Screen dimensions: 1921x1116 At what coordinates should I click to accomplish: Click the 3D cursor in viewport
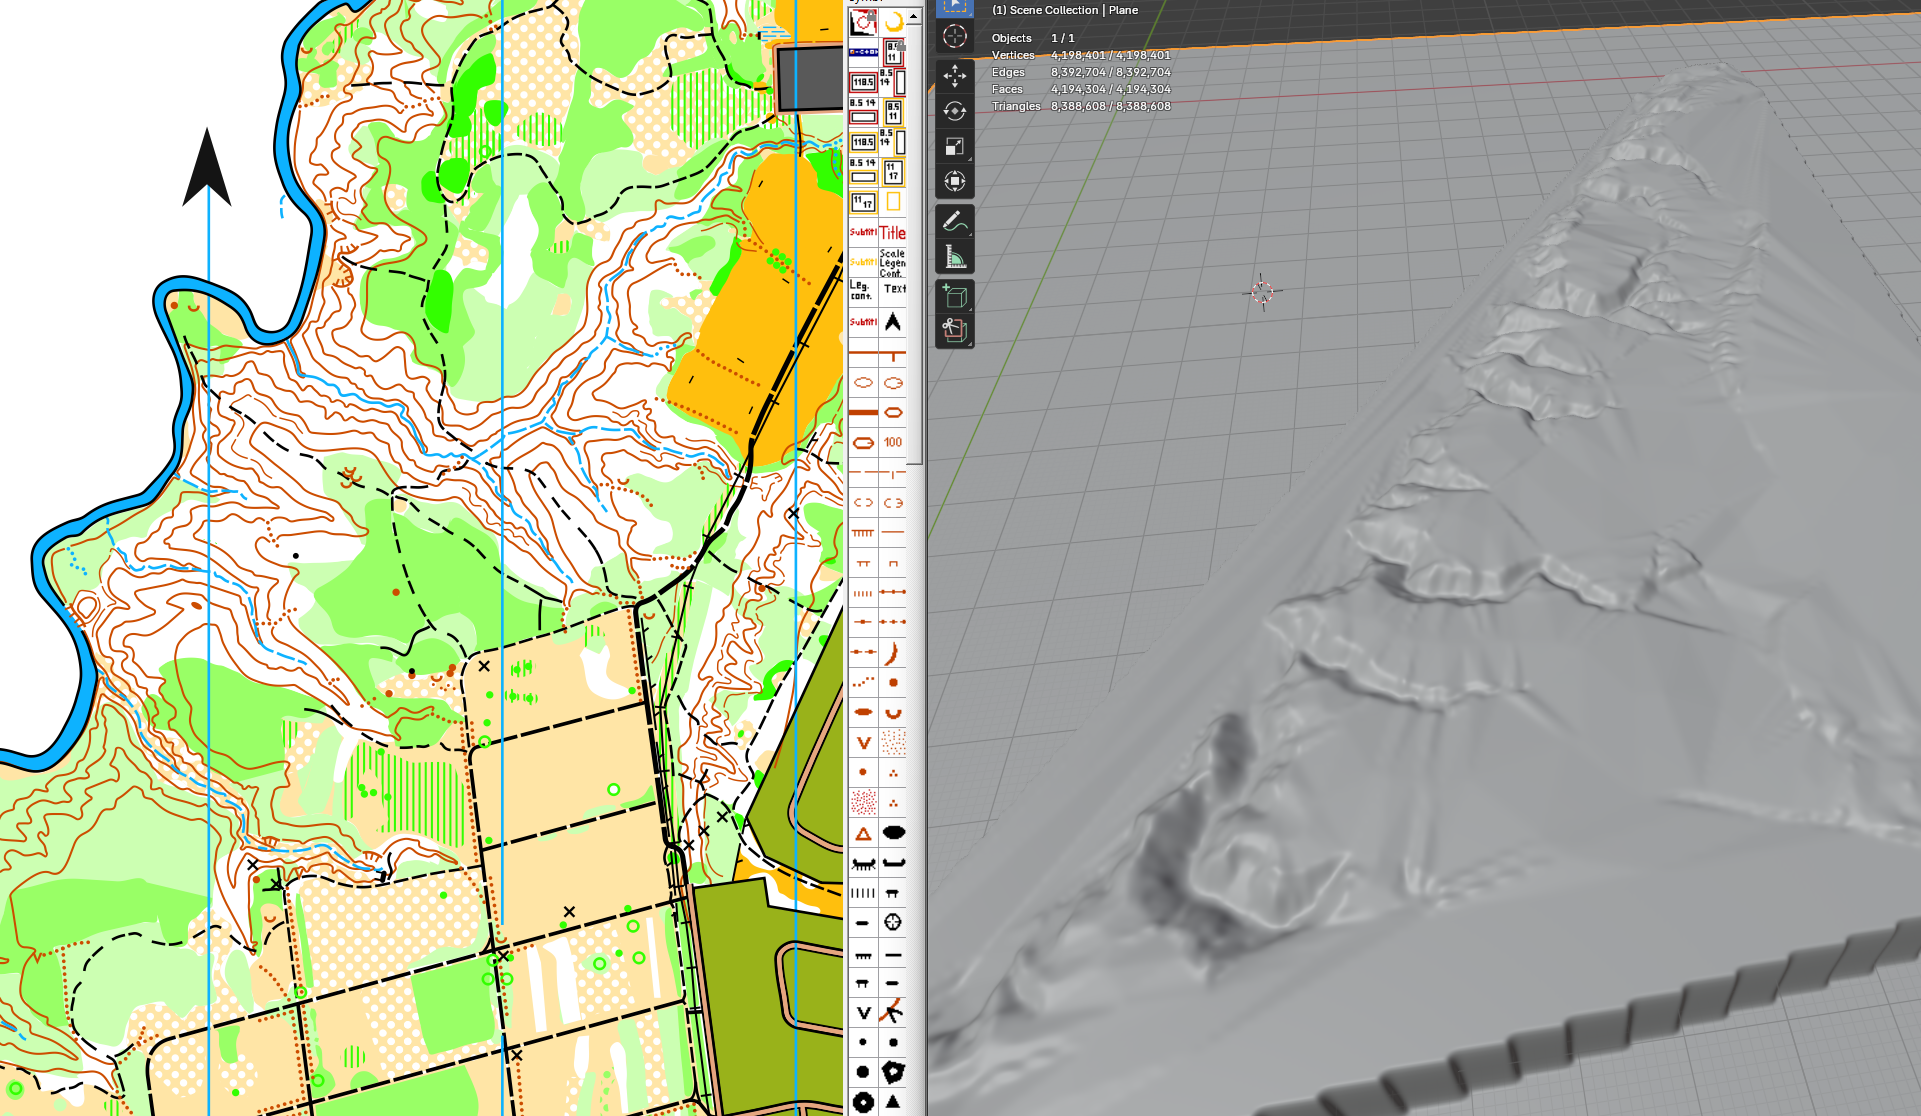[1262, 292]
